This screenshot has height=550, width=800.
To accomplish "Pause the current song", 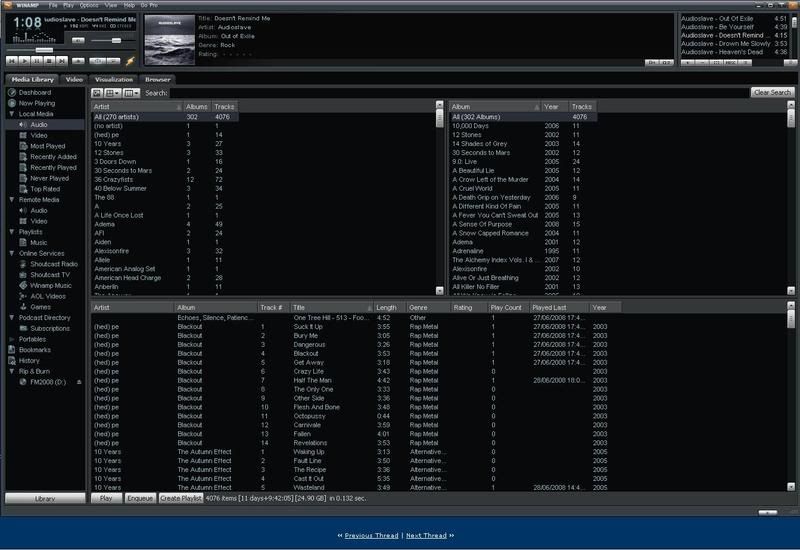I will point(37,61).
